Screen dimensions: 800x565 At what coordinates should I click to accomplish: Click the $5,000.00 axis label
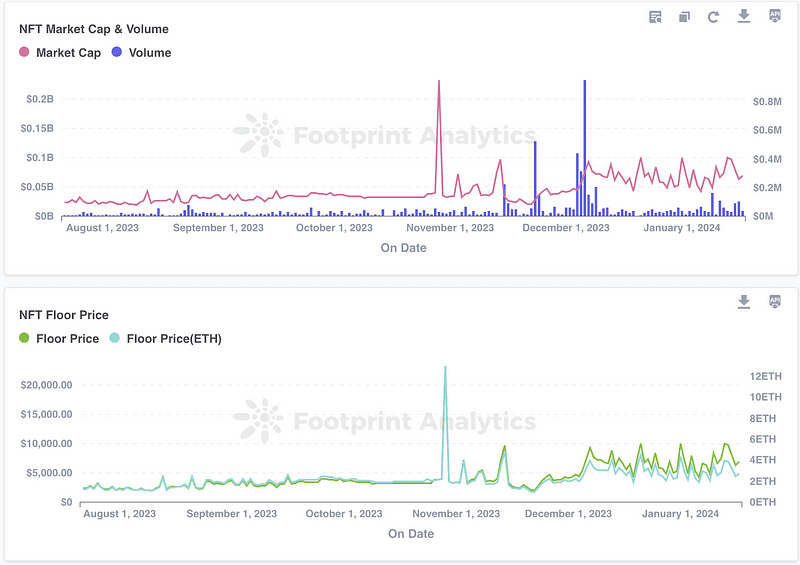pyautogui.click(x=49, y=473)
